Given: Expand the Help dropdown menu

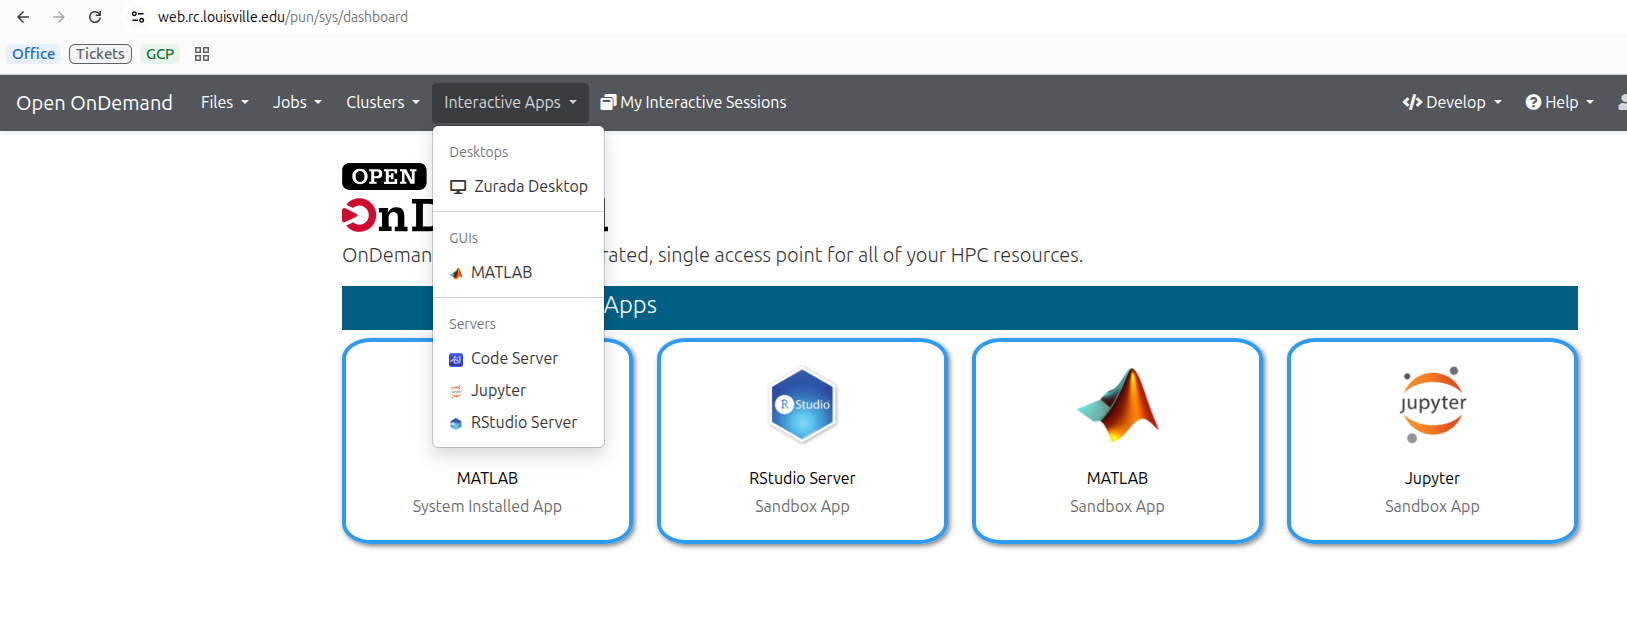Looking at the screenshot, I should (1560, 102).
